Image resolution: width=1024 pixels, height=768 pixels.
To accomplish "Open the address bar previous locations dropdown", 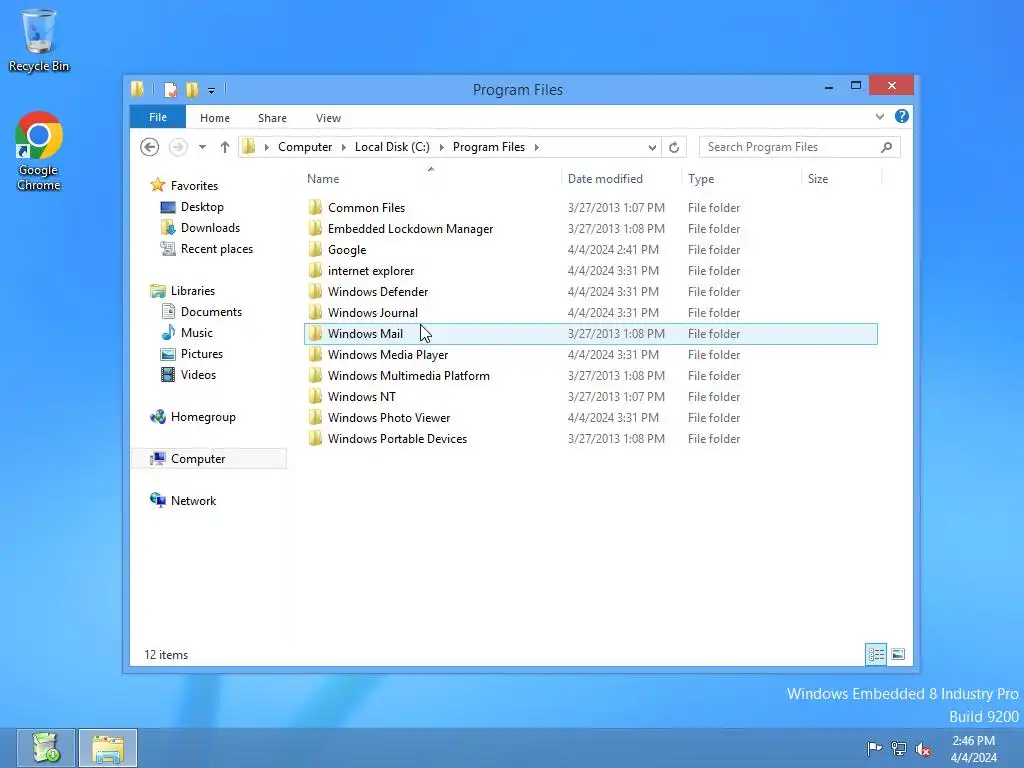I will (652, 147).
